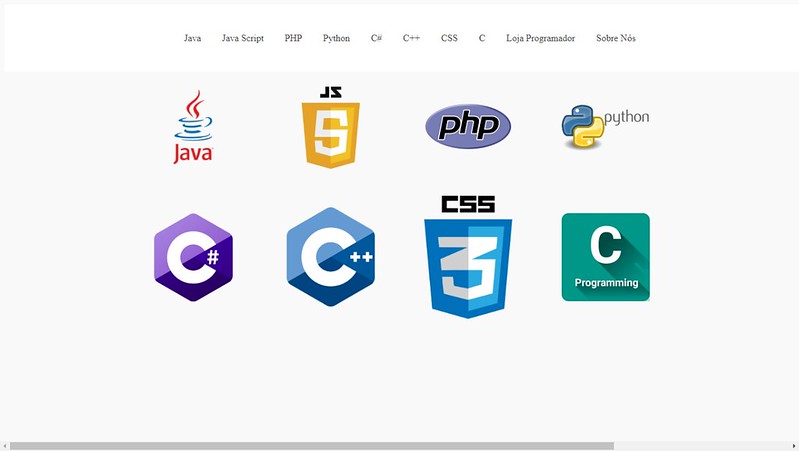The height and width of the screenshot is (451, 799).
Task: Open the C++ navigation link
Action: pos(411,38)
